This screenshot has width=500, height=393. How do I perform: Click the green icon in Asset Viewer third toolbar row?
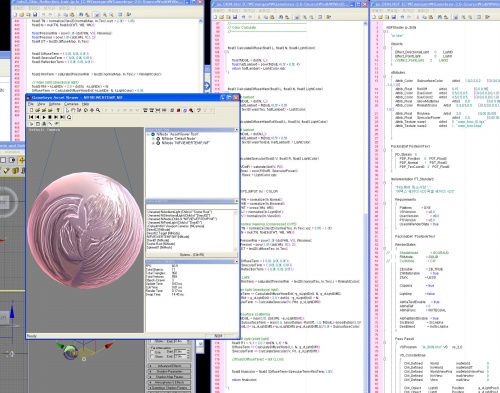(57, 124)
